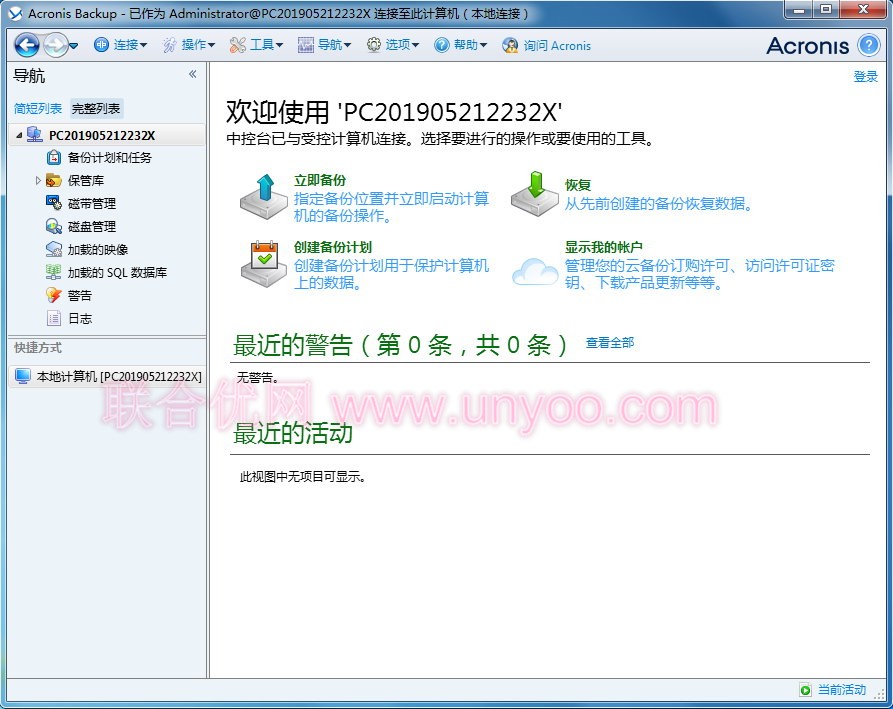Open the 工具 menu
The width and height of the screenshot is (893, 709).
(256, 45)
